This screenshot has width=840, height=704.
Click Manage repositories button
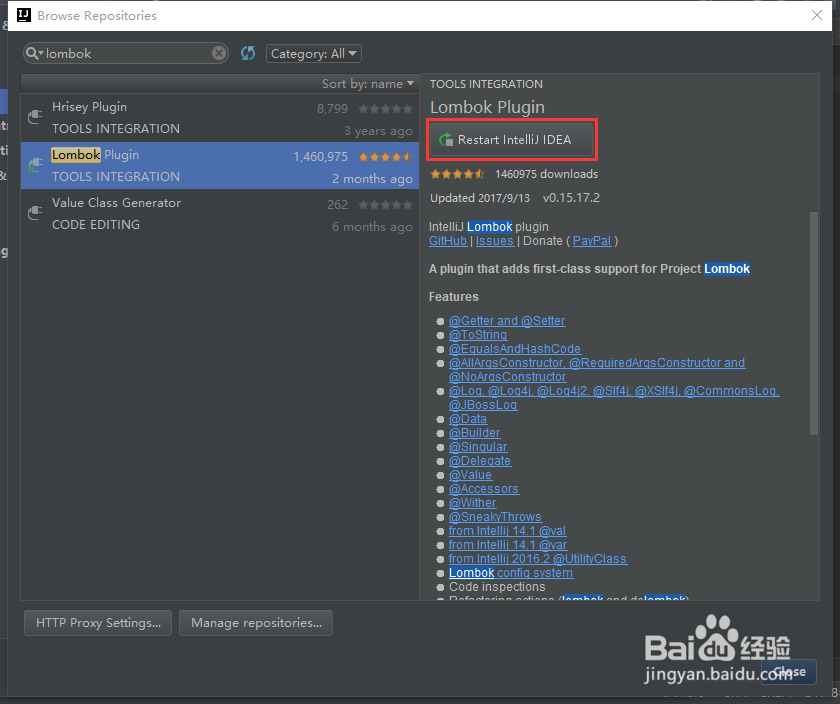point(256,623)
